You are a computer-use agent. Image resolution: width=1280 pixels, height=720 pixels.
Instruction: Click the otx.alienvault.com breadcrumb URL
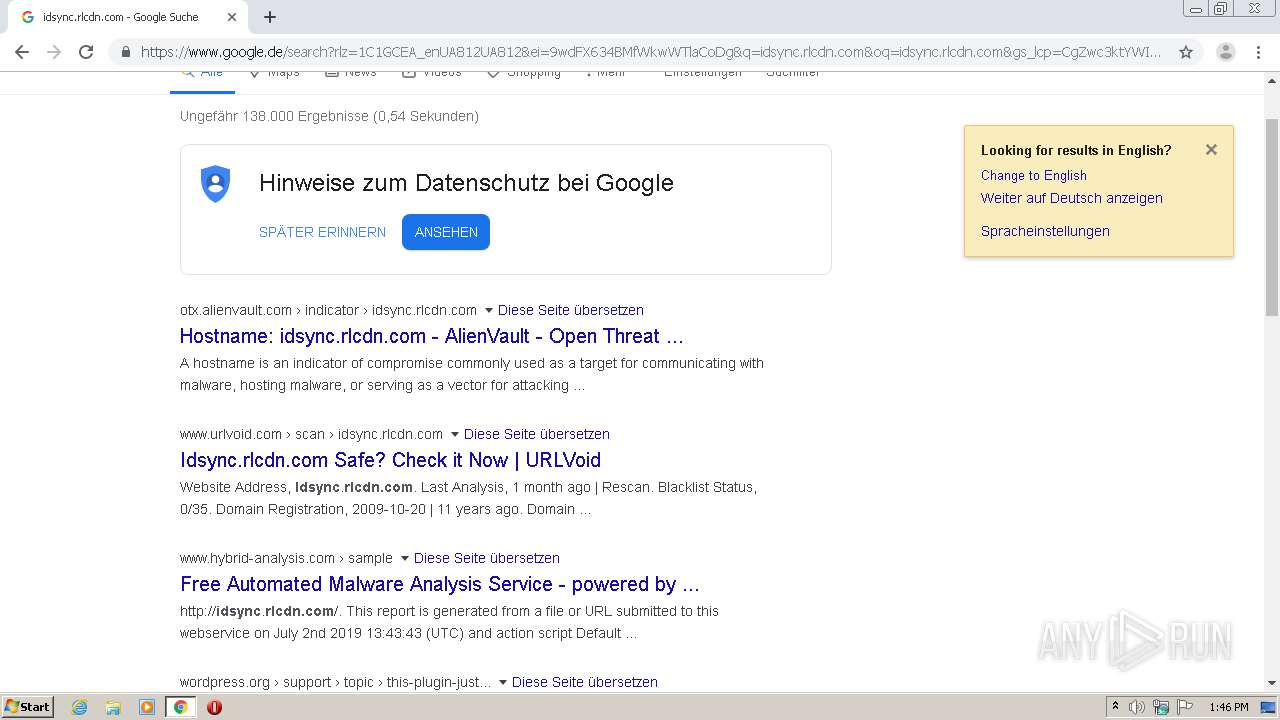click(x=328, y=310)
